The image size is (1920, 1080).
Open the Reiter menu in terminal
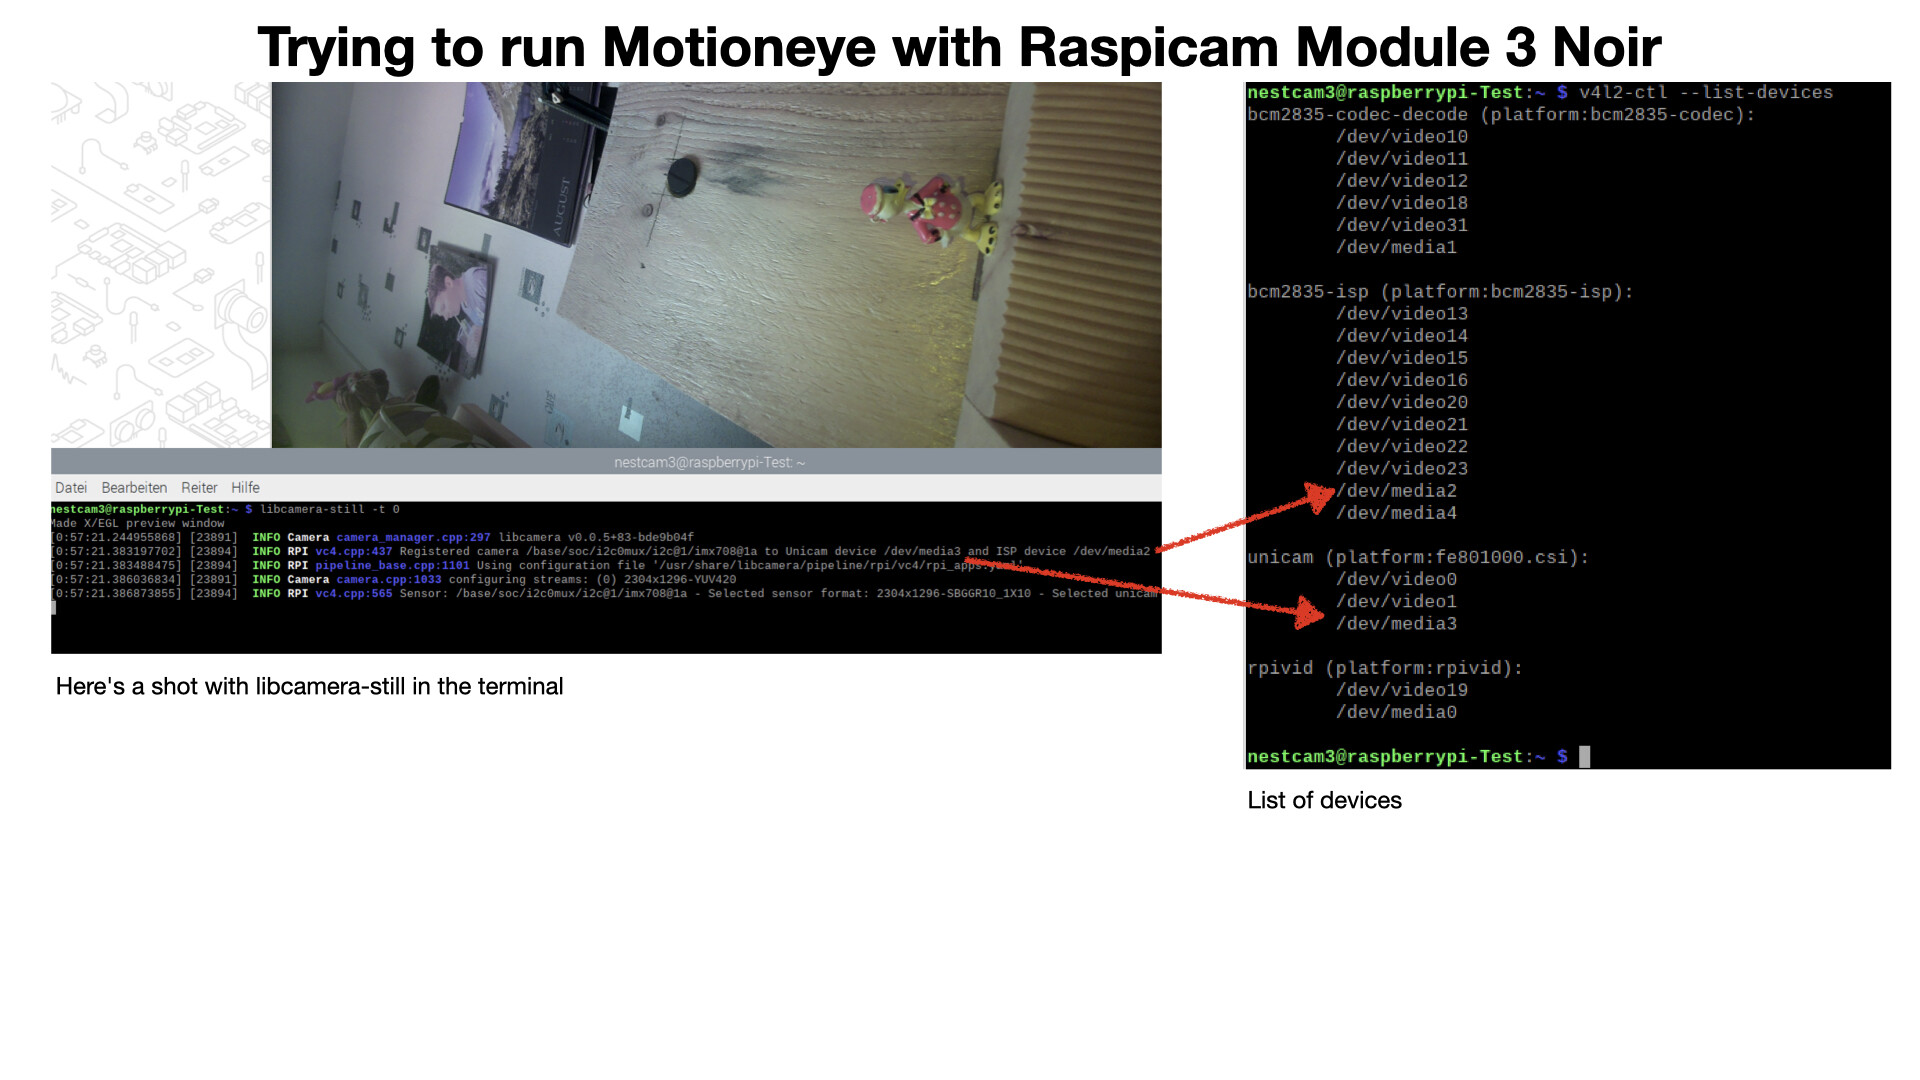[x=199, y=488]
